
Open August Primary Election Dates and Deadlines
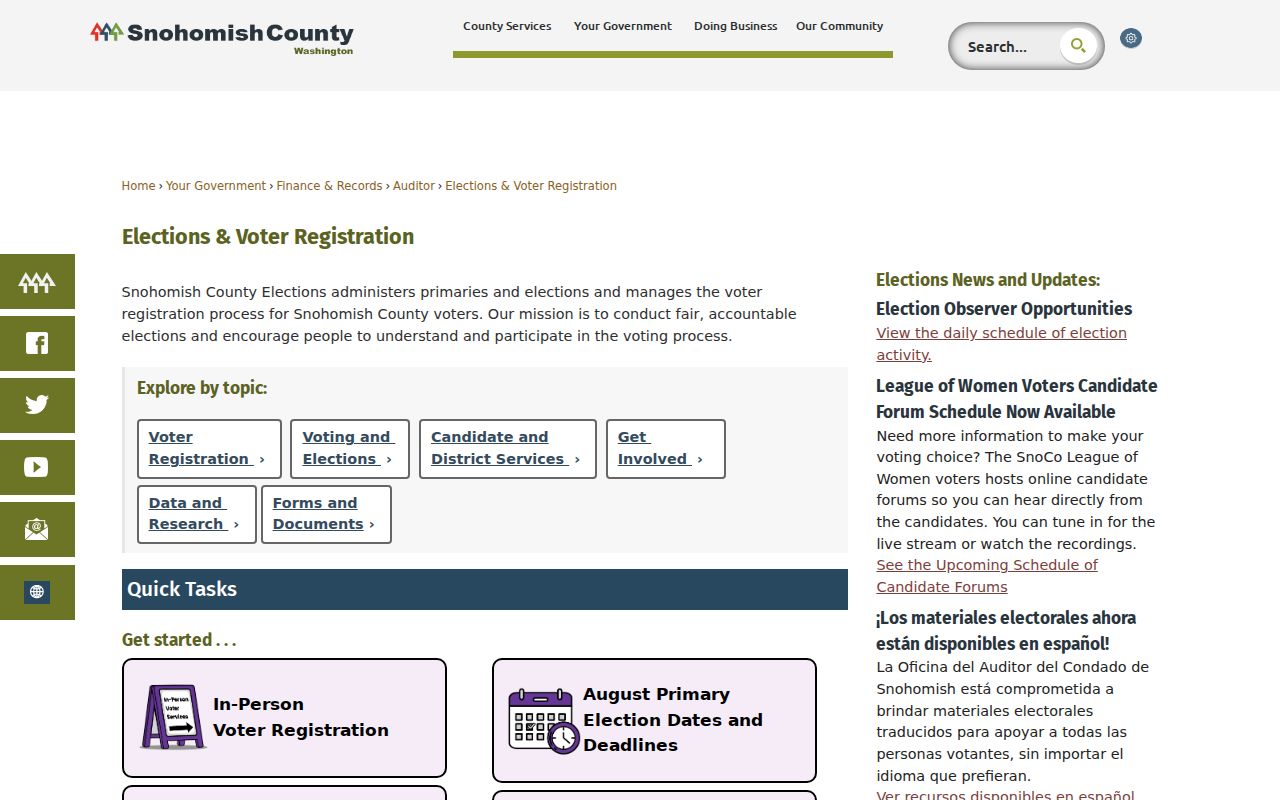tap(654, 720)
